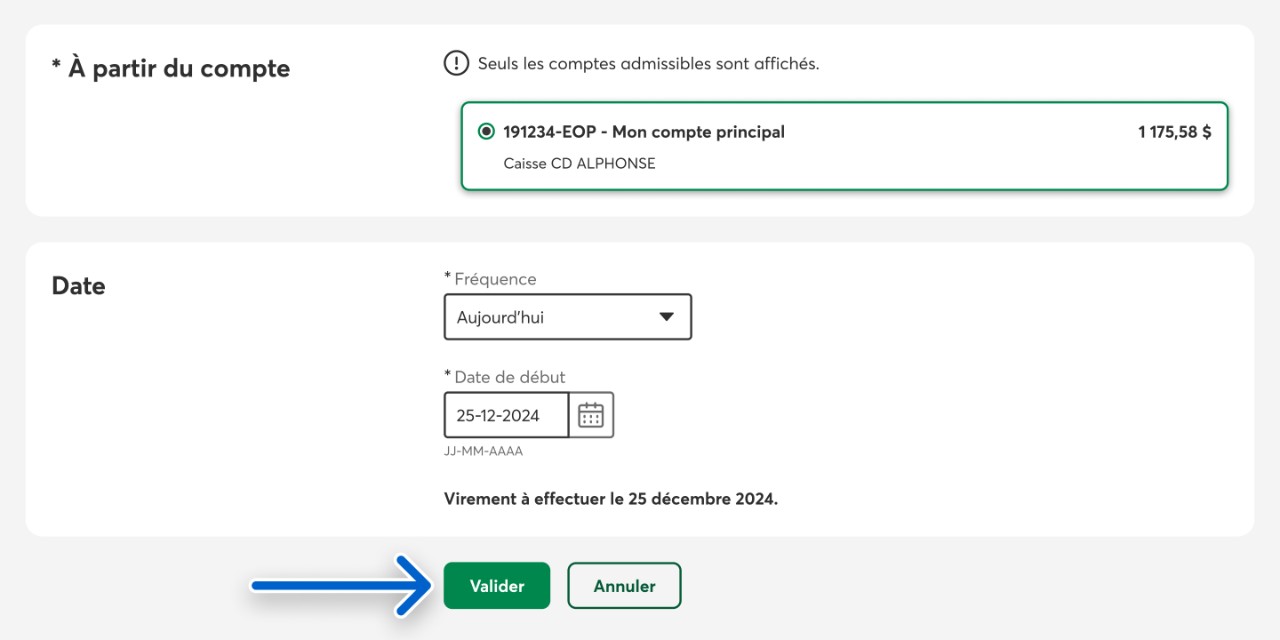Click the Fréquence dropdown triangle arrow

click(667, 317)
